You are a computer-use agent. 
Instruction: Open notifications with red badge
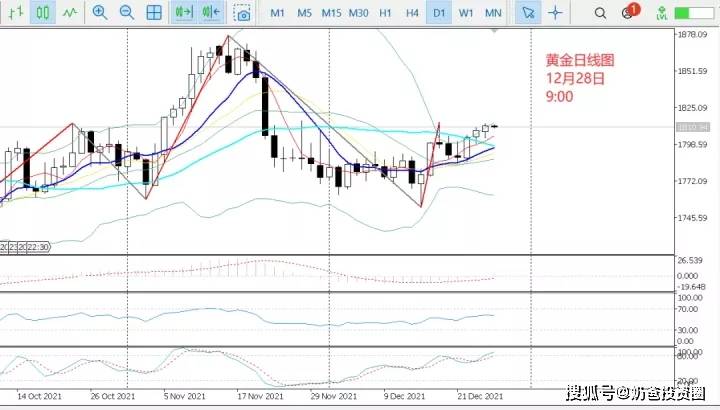pyautogui.click(x=629, y=11)
